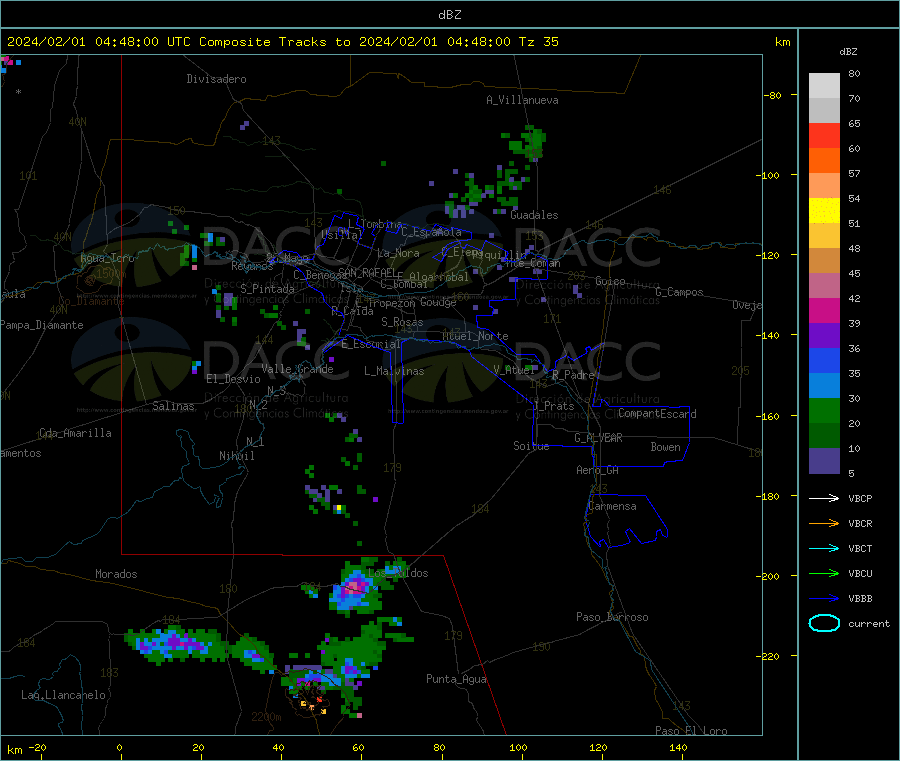Click the A_Villanueva map label

pos(522,100)
